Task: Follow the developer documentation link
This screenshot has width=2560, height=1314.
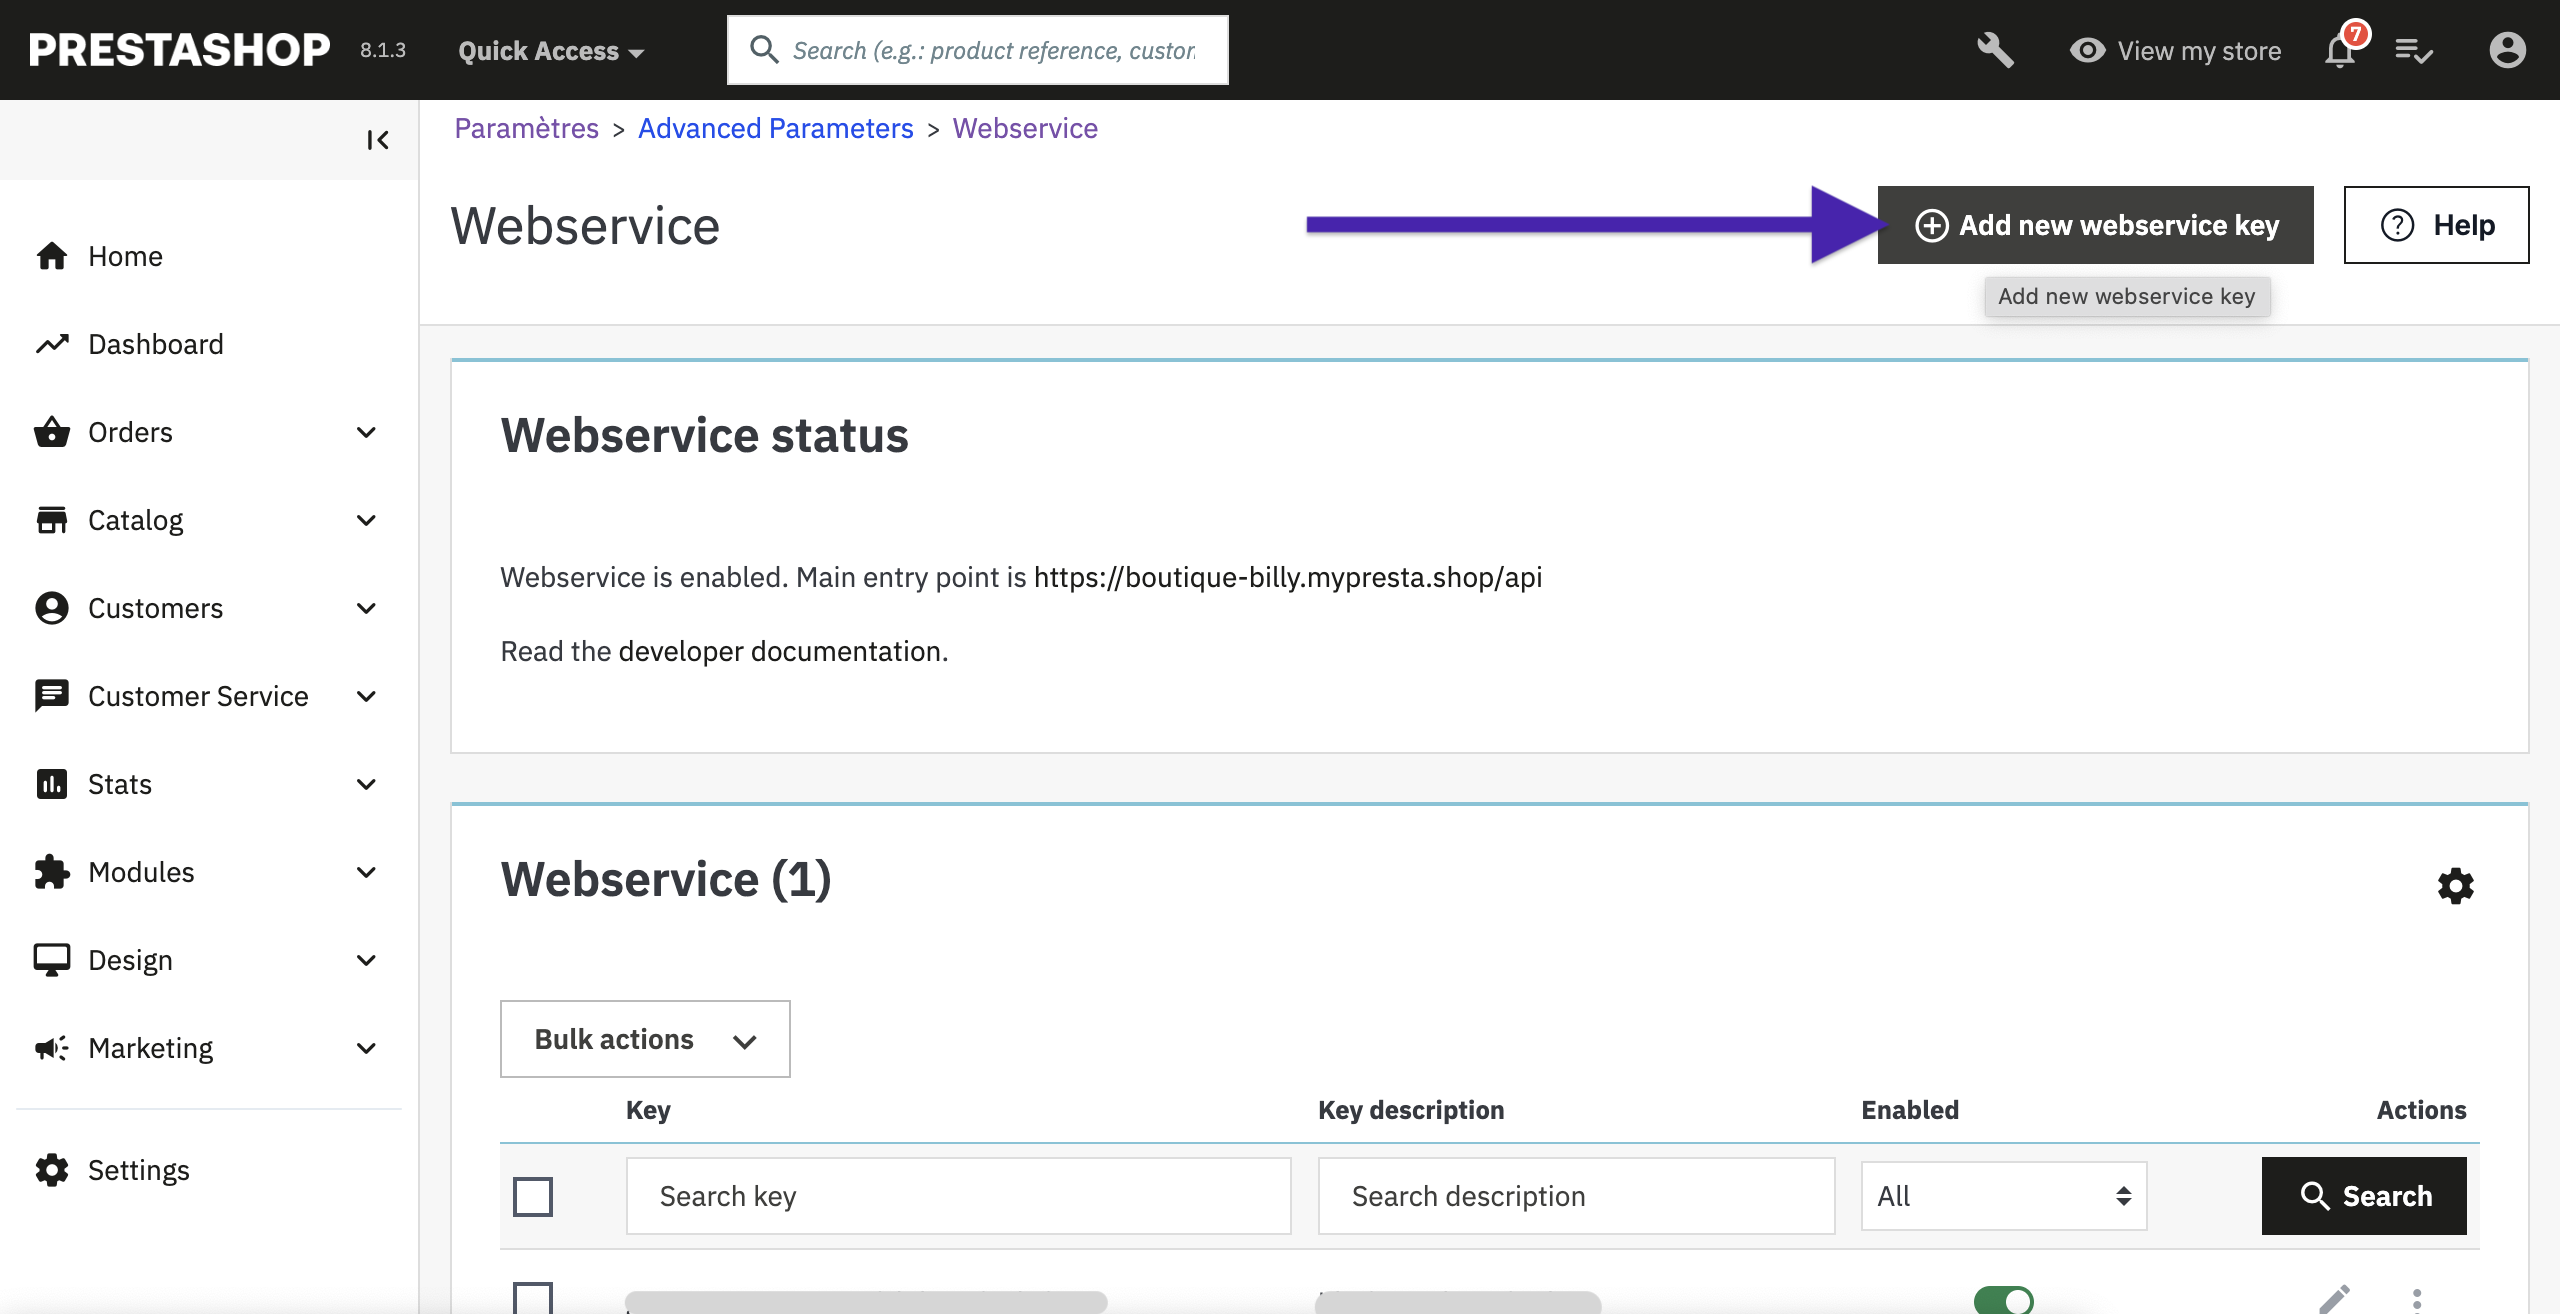Action: click(x=782, y=651)
